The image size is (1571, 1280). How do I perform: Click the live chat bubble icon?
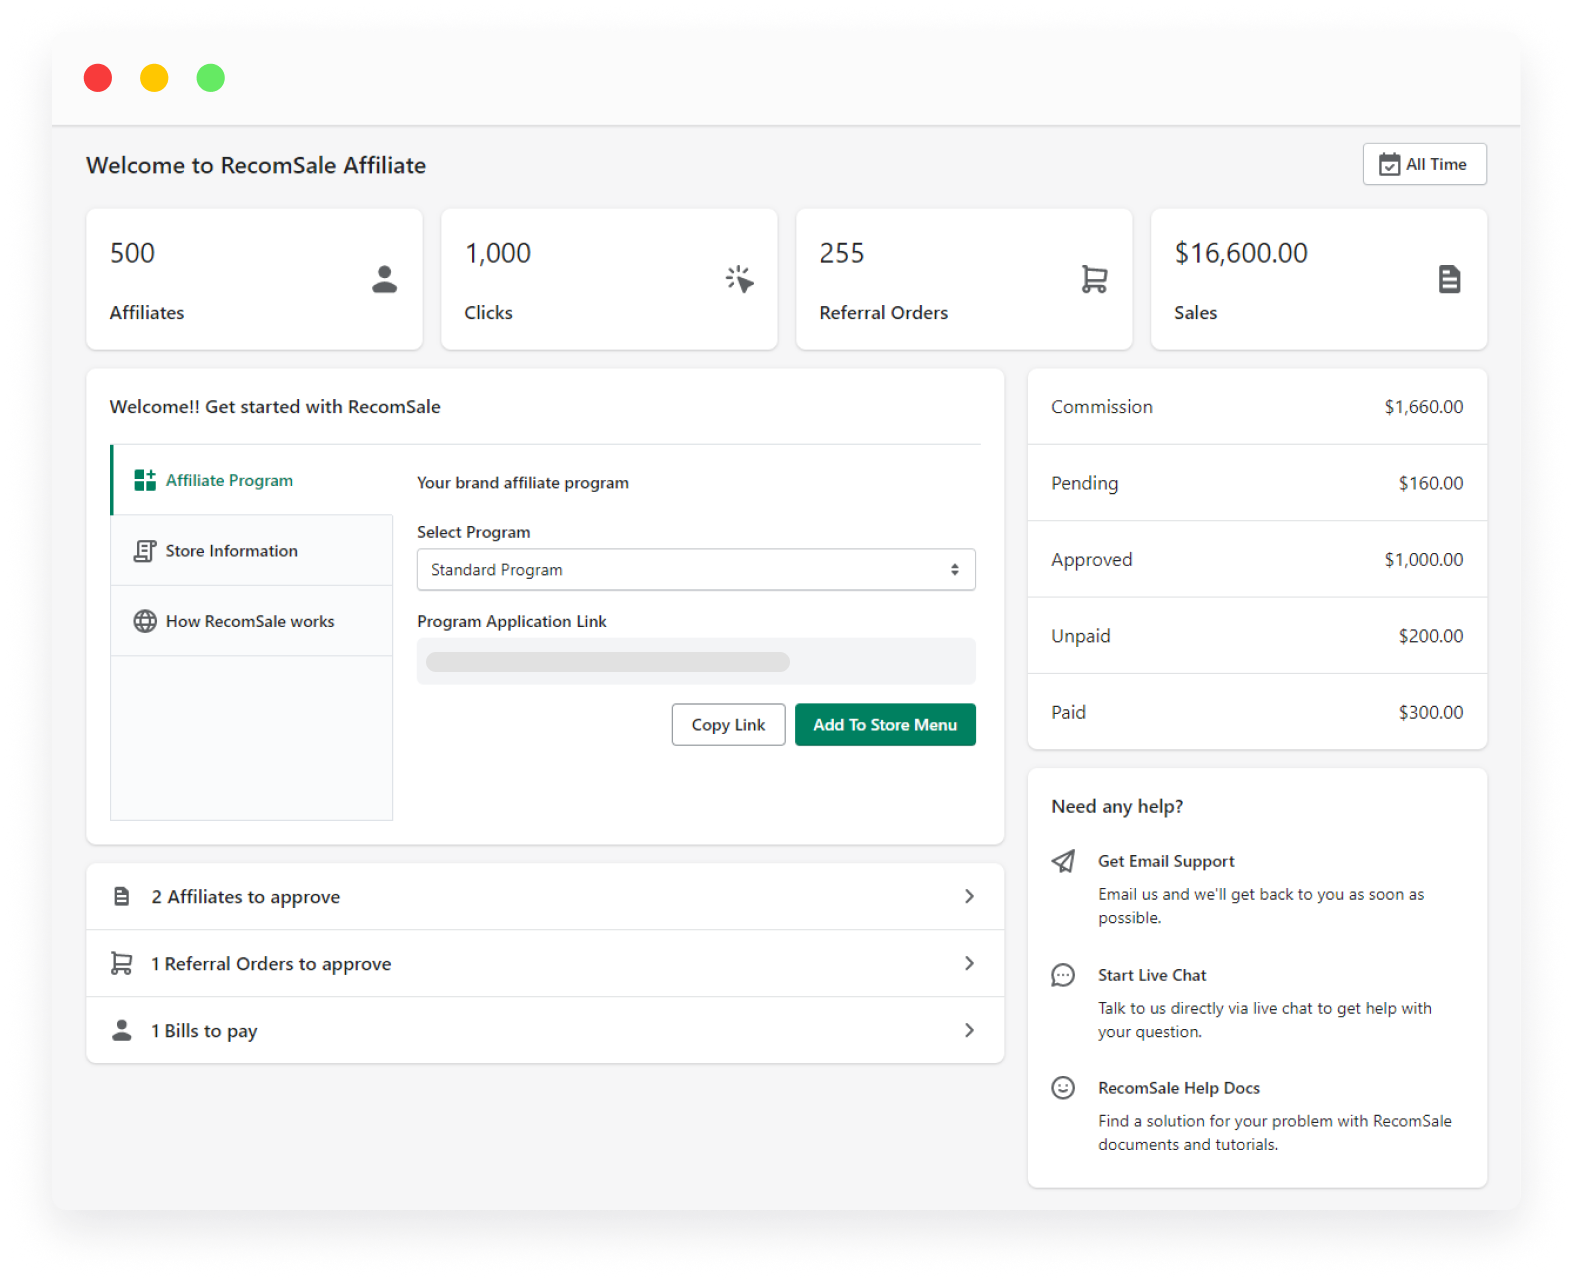1063,975
